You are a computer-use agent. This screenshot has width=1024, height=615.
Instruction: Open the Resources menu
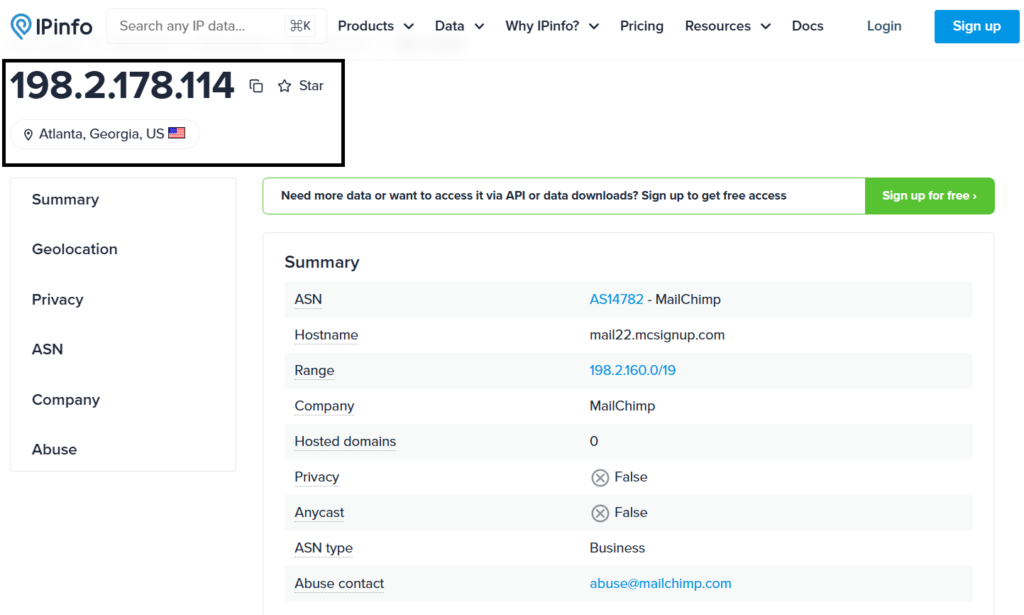[728, 26]
